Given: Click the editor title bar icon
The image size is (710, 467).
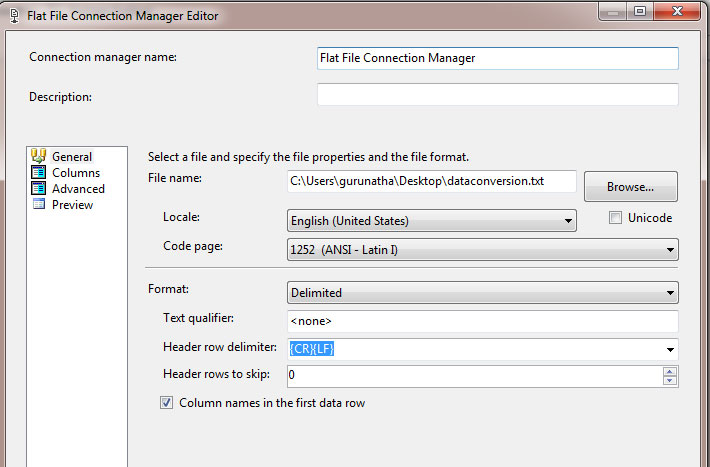Looking at the screenshot, I should click(x=14, y=16).
